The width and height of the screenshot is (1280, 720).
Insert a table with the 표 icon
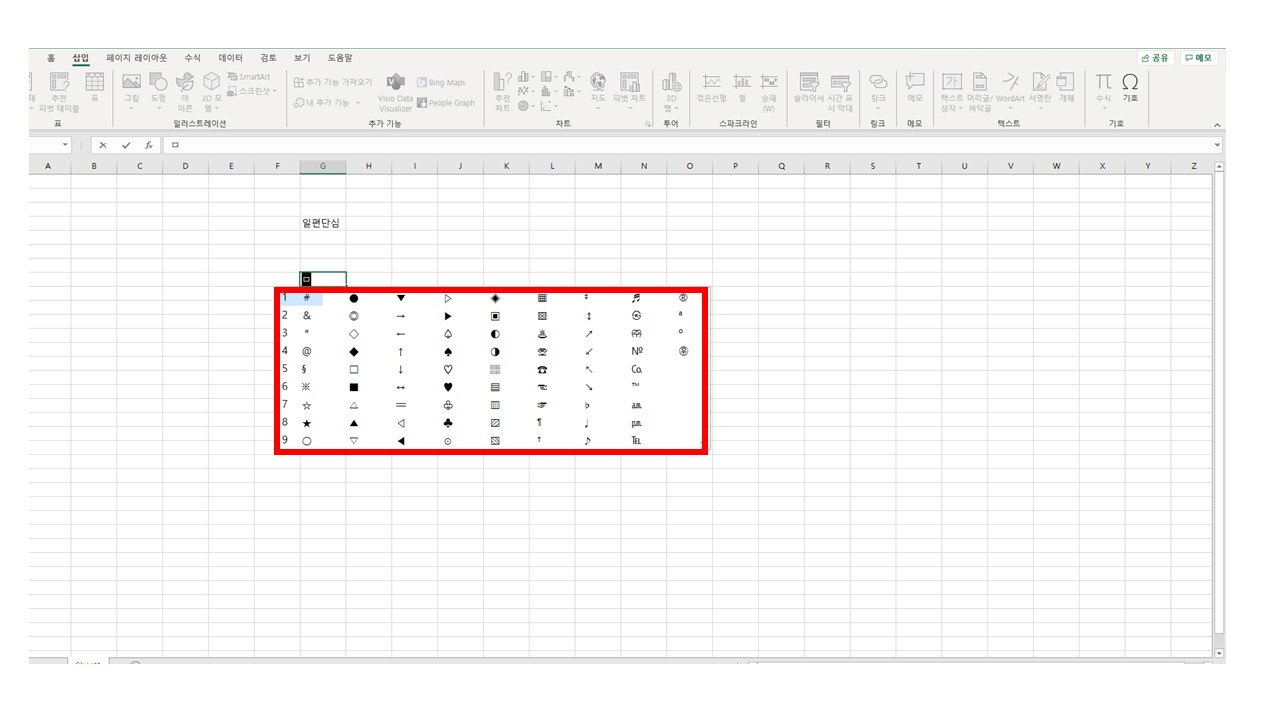94,88
